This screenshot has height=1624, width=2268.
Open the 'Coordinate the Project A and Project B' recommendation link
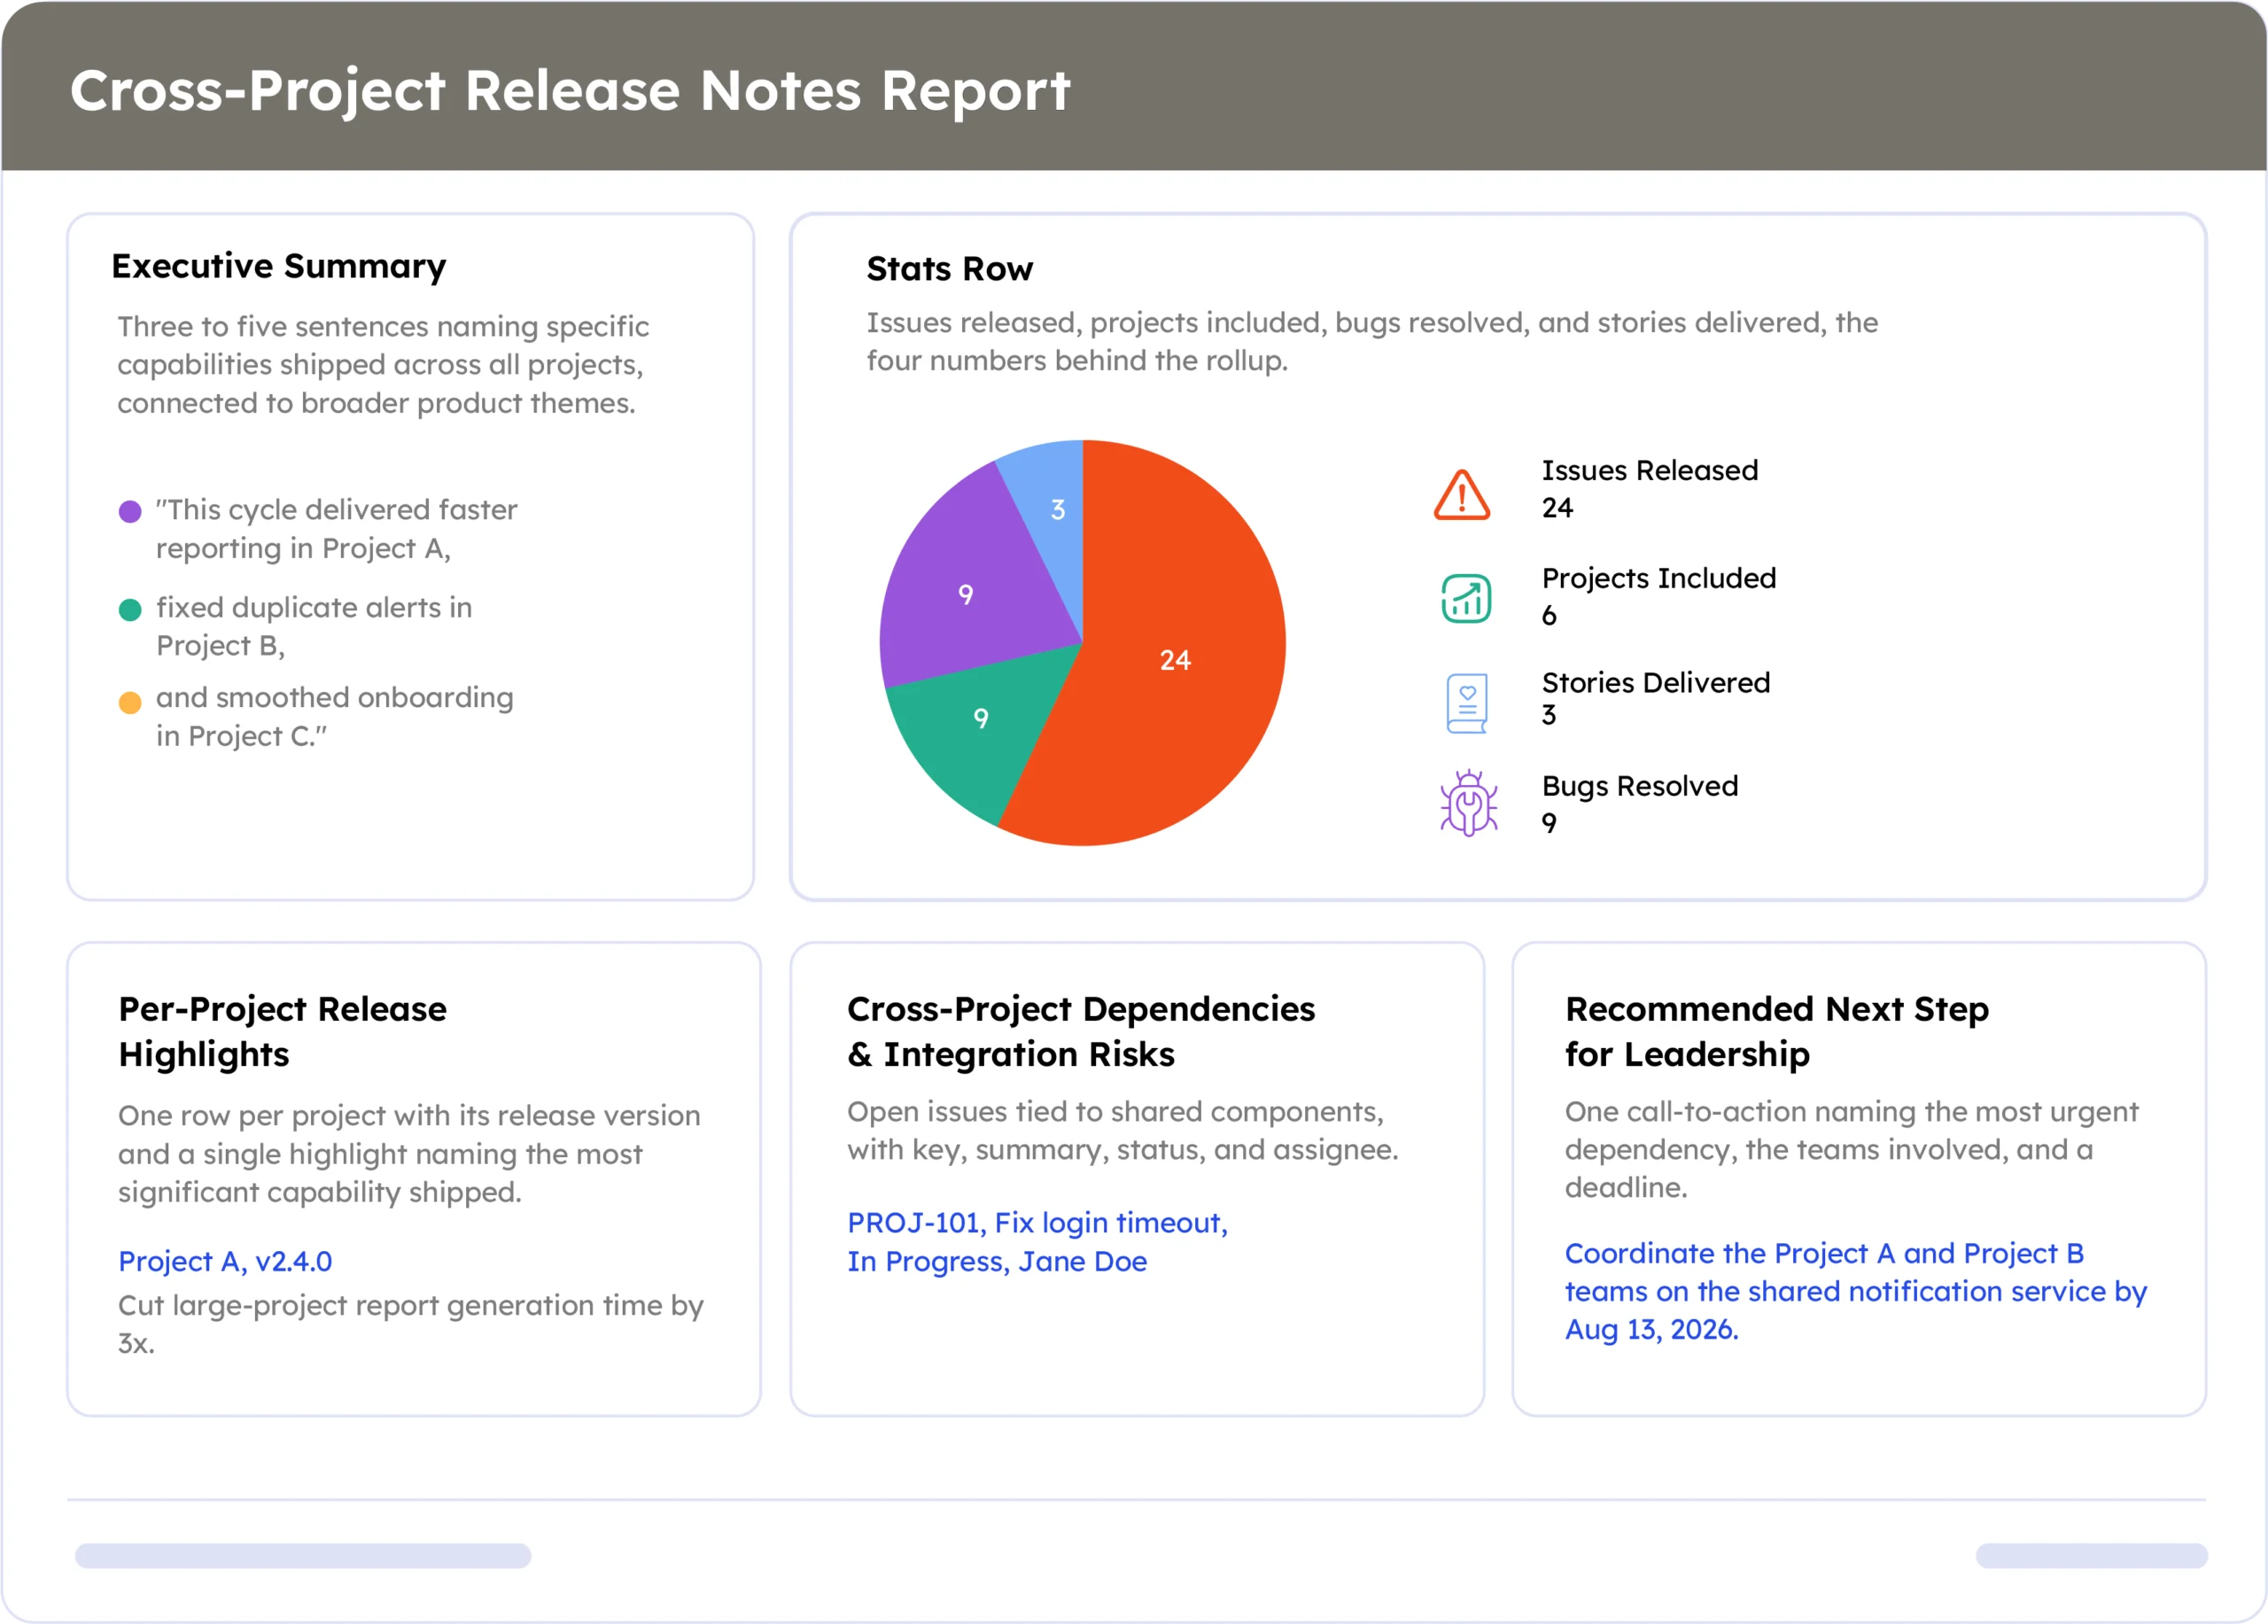1856,1291
